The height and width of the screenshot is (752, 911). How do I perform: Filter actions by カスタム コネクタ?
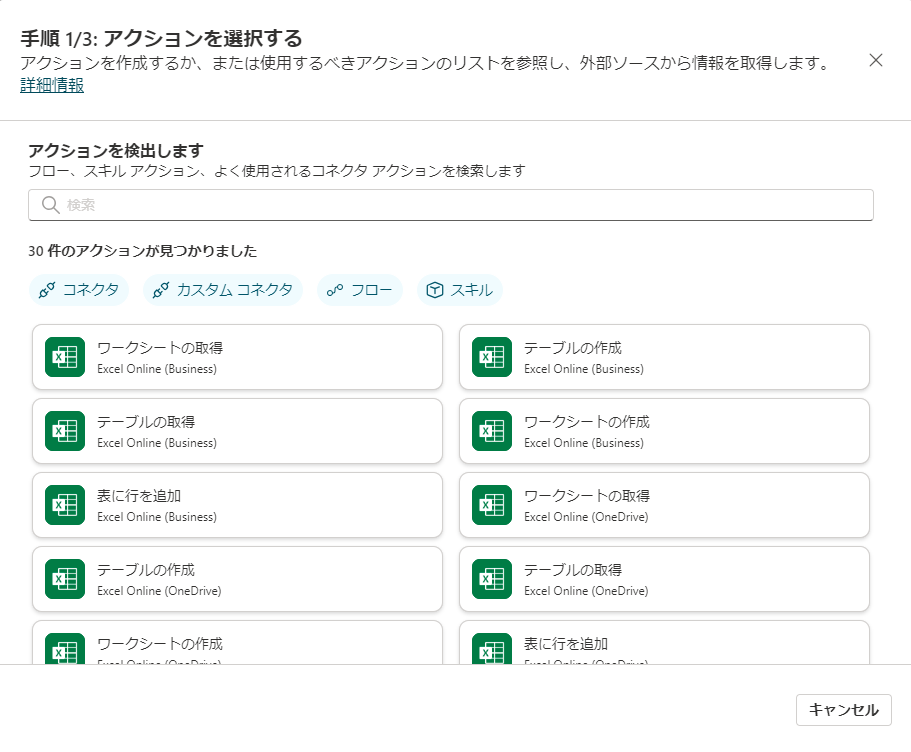pos(223,290)
